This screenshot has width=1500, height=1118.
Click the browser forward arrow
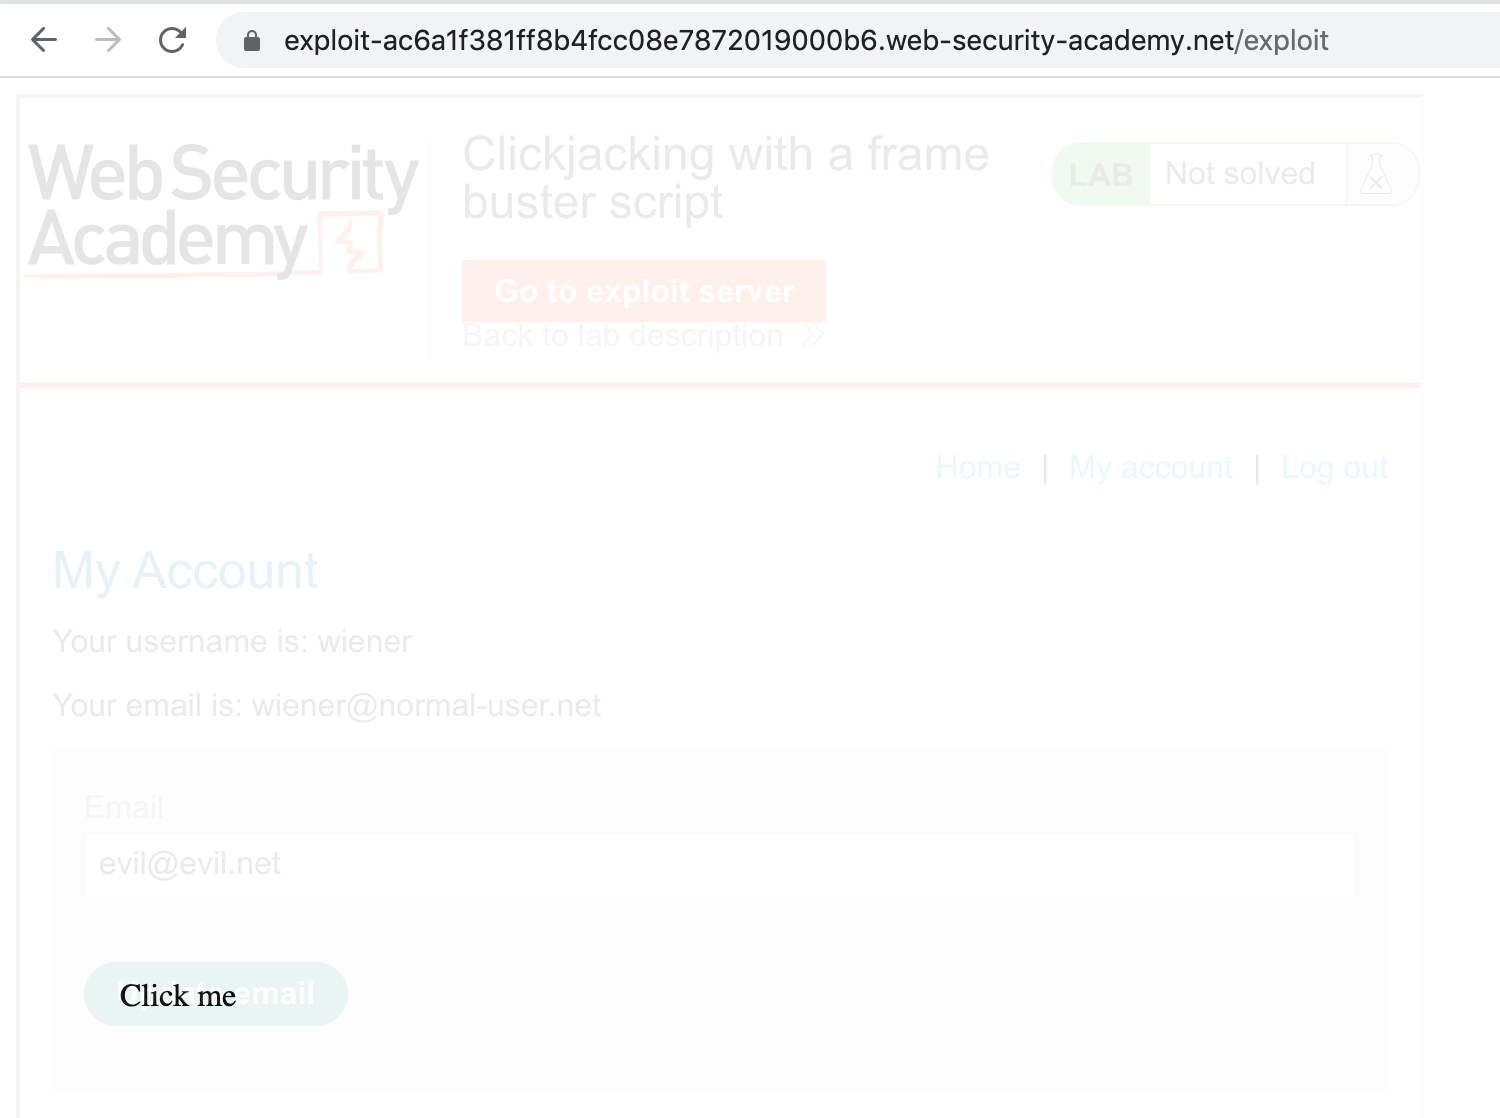coord(108,40)
